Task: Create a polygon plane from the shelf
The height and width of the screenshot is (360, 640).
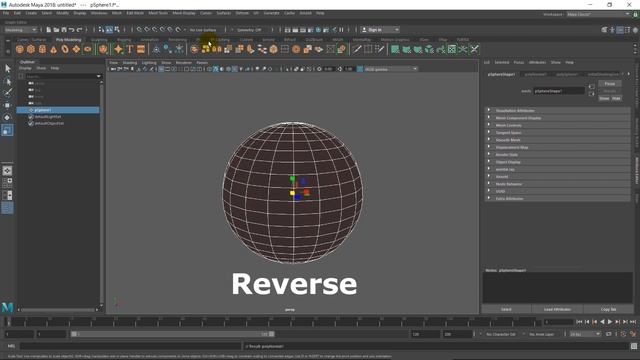Action: [x=76, y=49]
